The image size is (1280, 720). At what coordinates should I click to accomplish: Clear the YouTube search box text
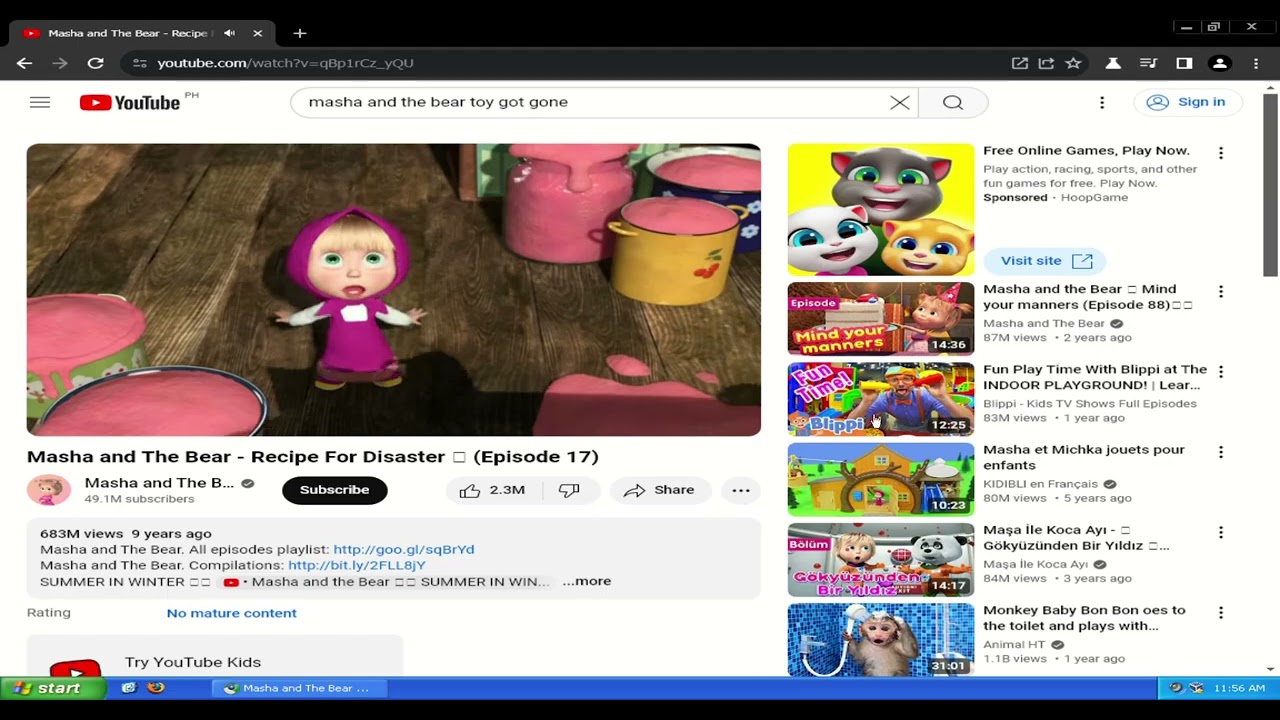click(900, 102)
